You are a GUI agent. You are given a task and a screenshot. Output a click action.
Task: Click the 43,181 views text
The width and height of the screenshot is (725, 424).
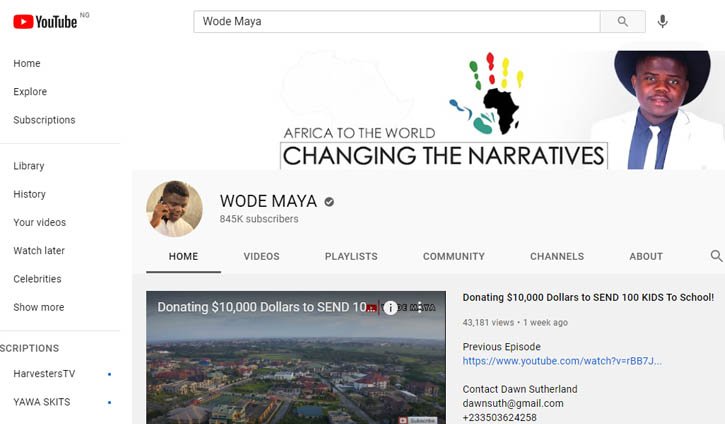488,322
